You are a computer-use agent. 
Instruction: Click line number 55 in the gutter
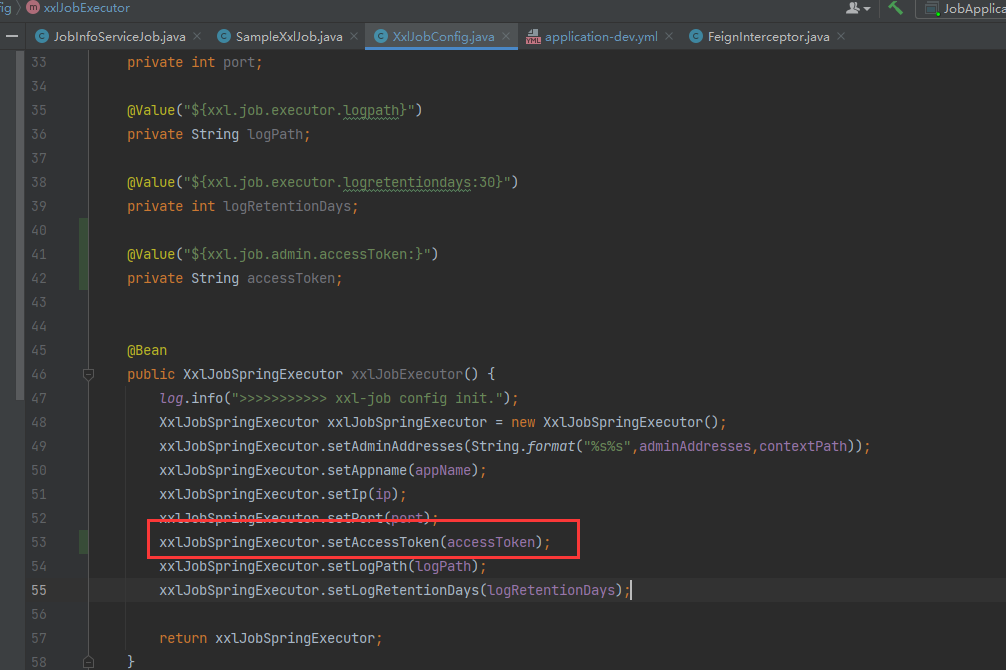39,590
